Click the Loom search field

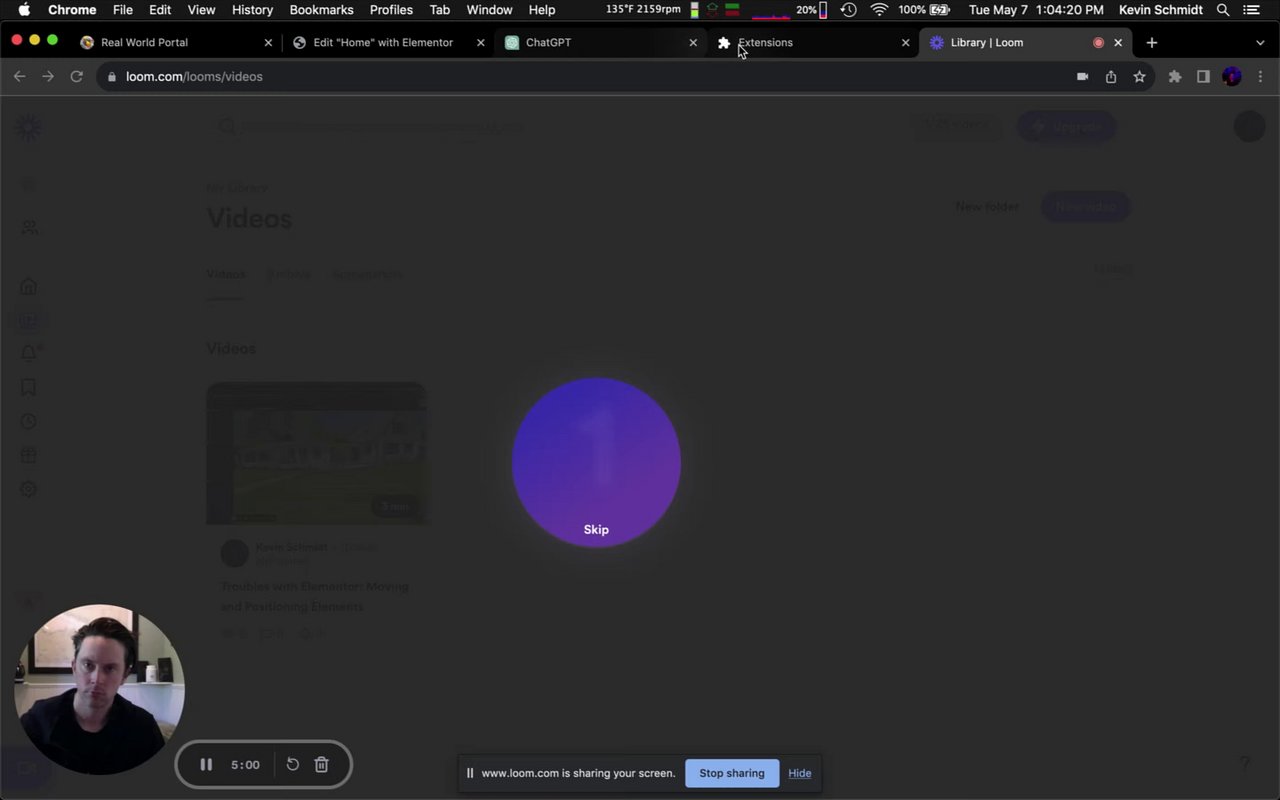[x=370, y=127]
